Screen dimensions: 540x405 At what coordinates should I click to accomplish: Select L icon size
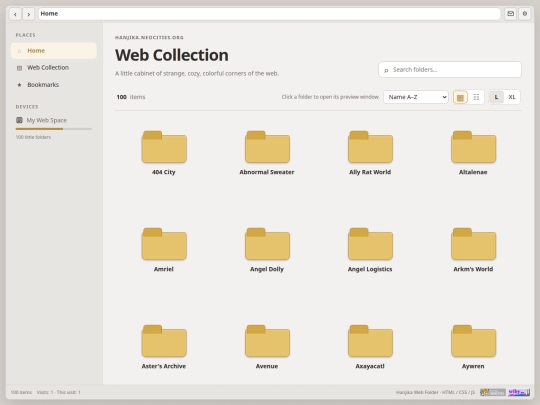pos(496,97)
